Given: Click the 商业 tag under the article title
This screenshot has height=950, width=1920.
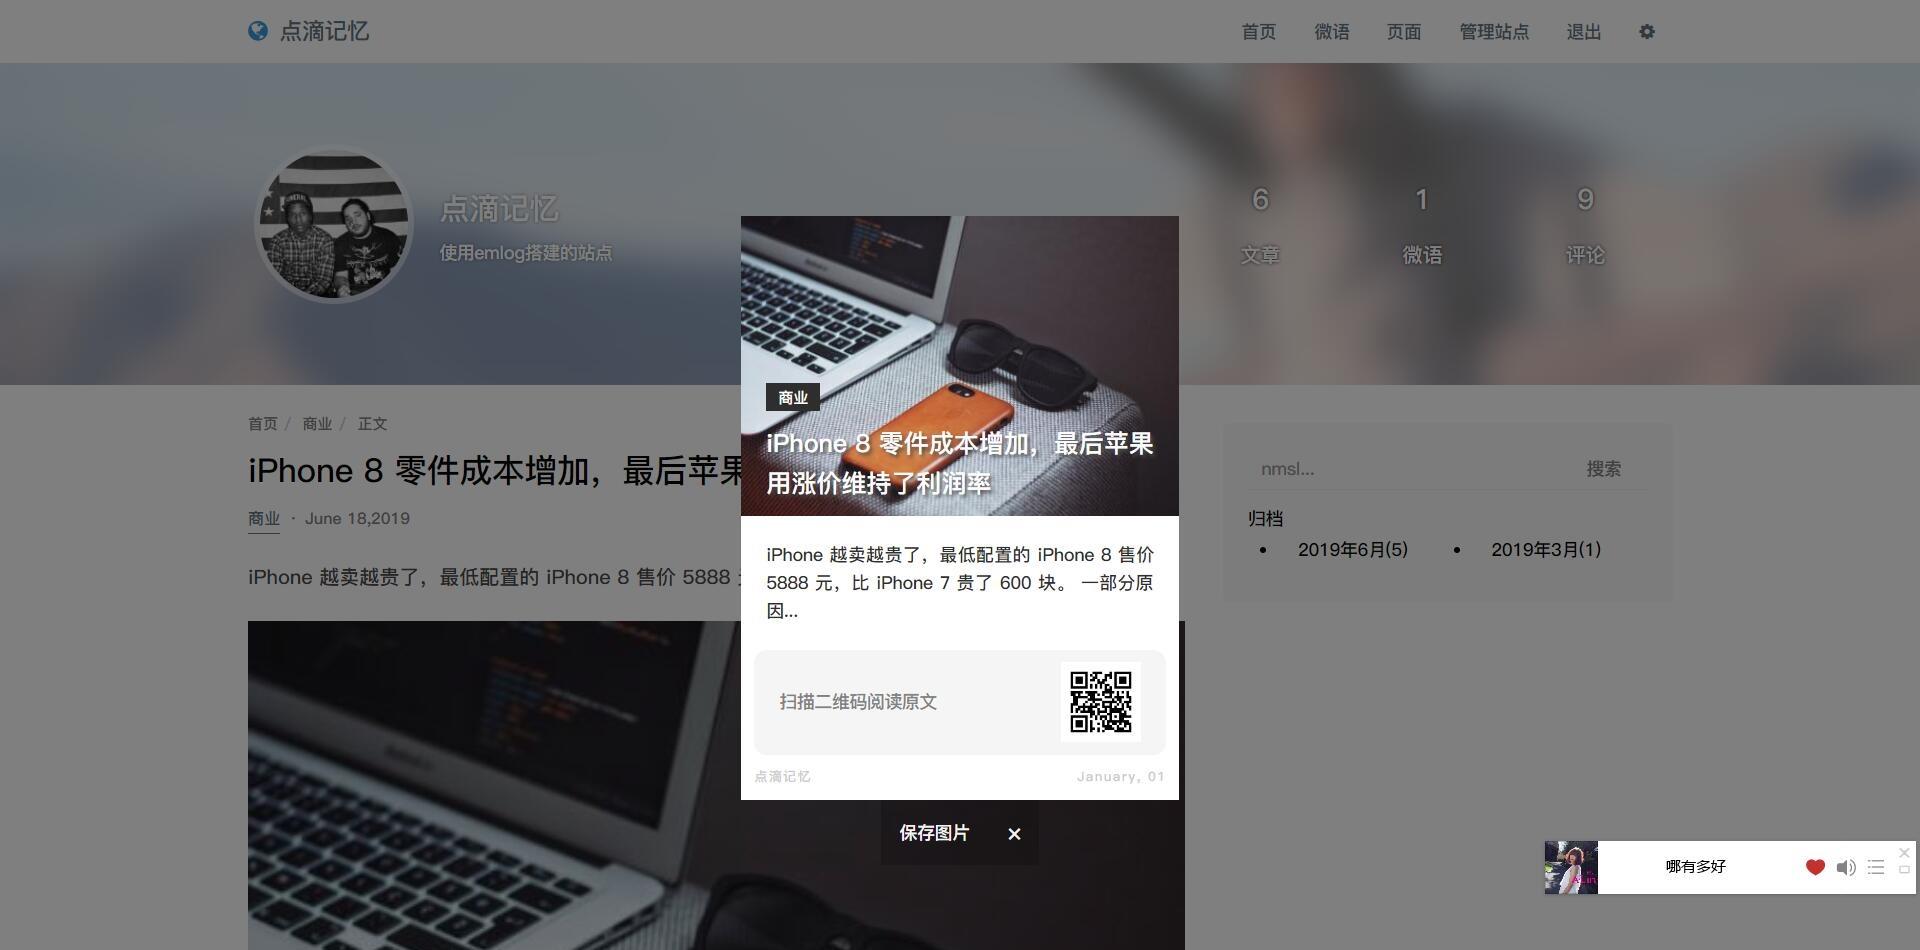Looking at the screenshot, I should point(264,519).
